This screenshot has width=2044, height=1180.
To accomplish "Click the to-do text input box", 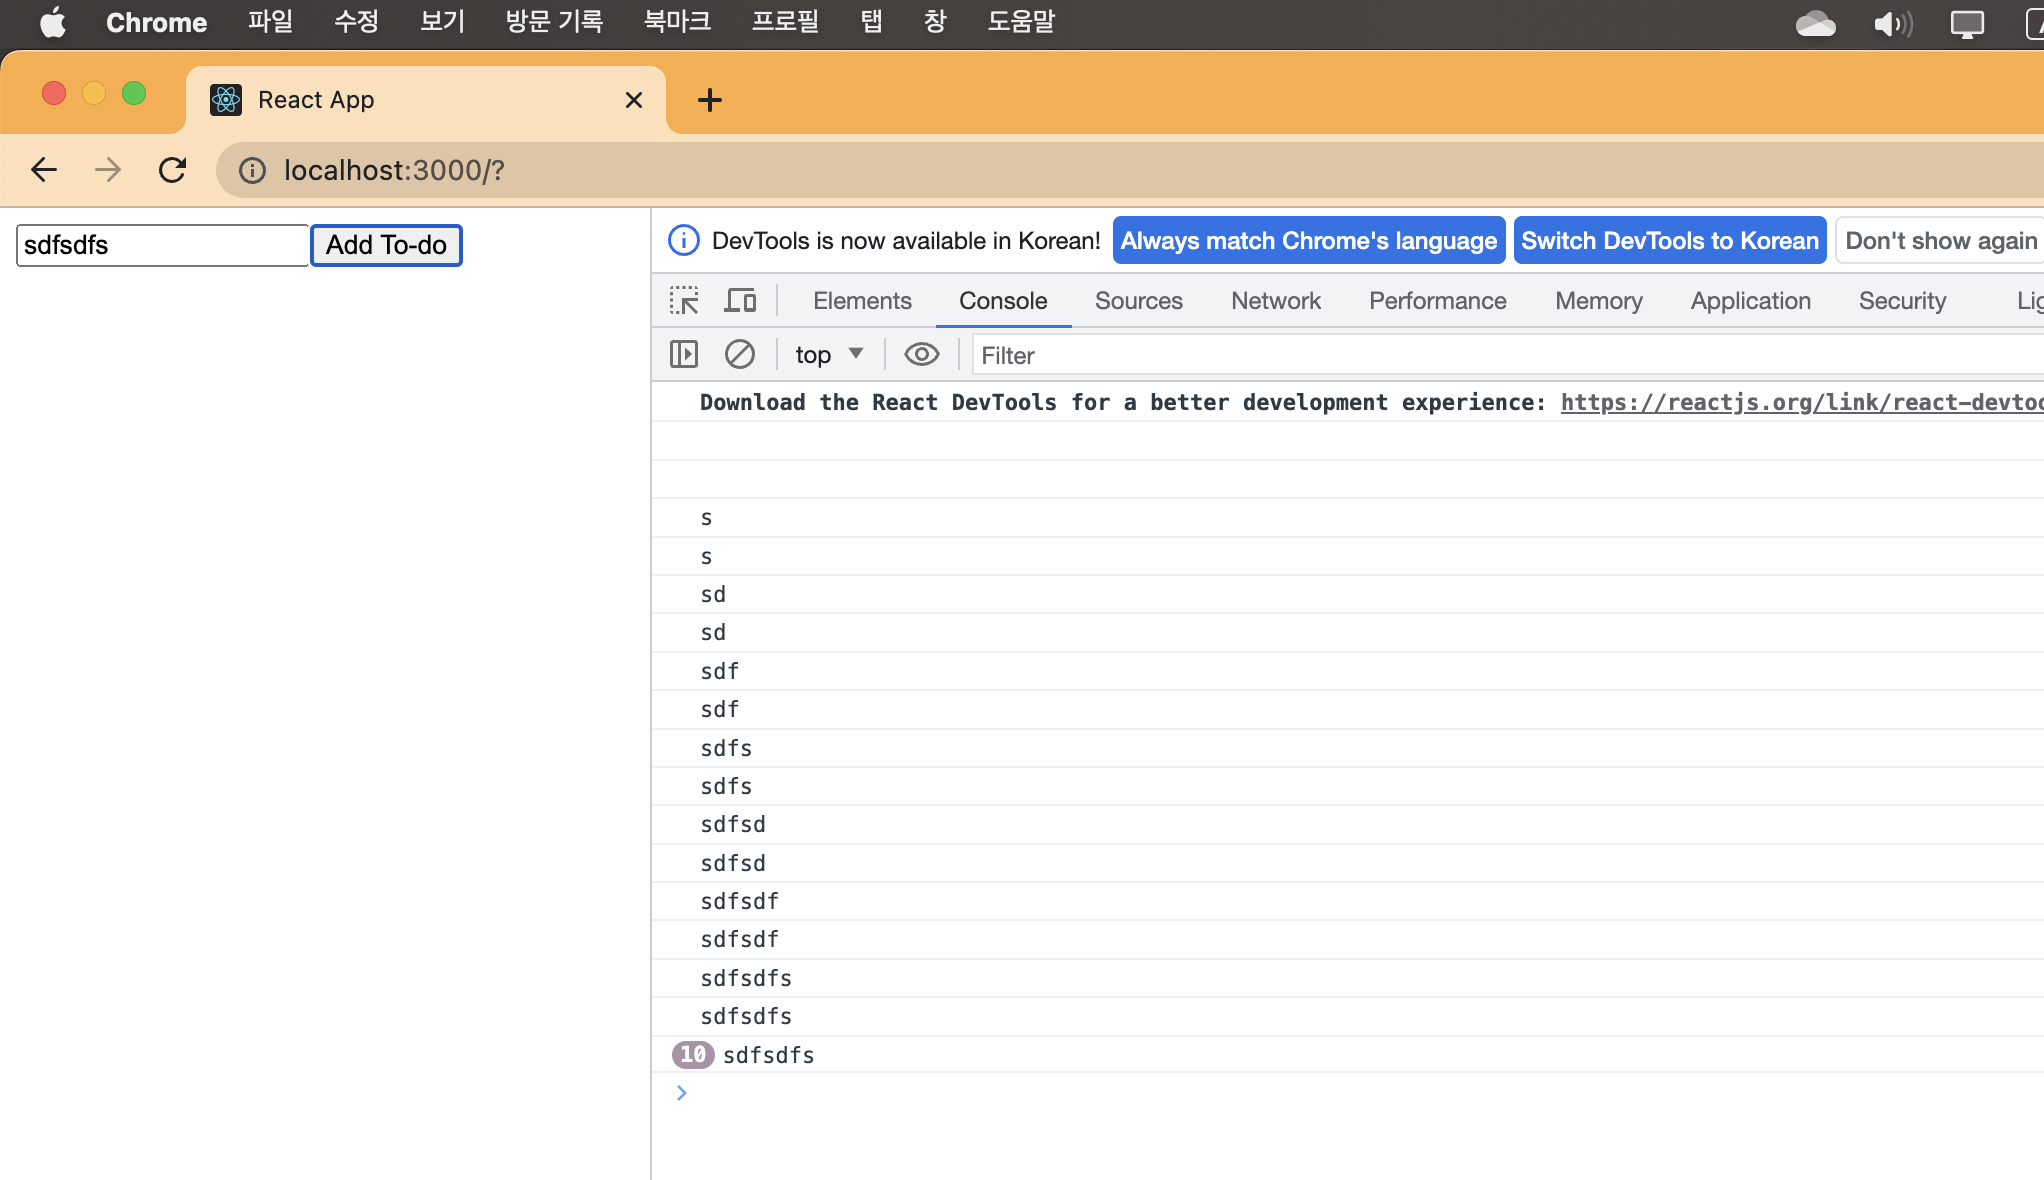I will [162, 245].
